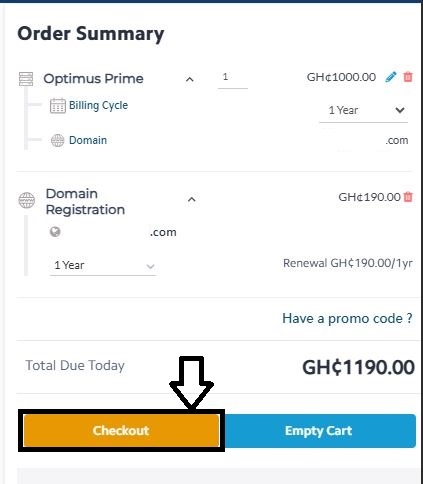
Task: Click the Billing Cycle label
Action: (x=98, y=105)
